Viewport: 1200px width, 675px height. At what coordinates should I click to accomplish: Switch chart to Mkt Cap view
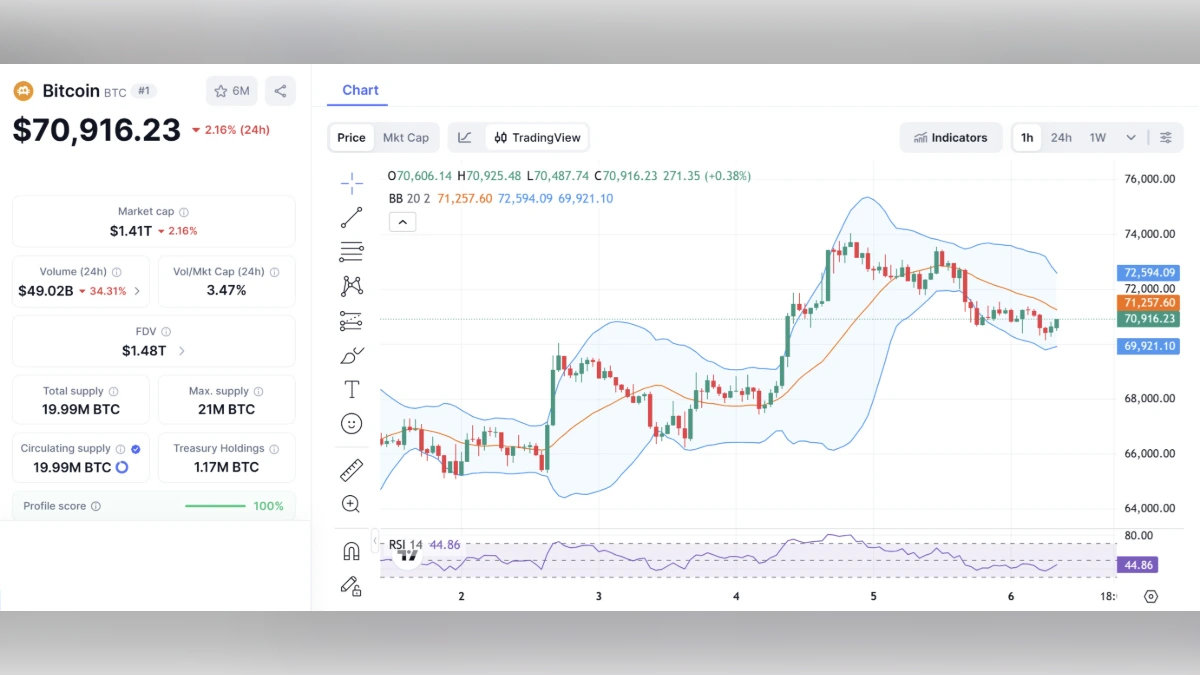[406, 137]
